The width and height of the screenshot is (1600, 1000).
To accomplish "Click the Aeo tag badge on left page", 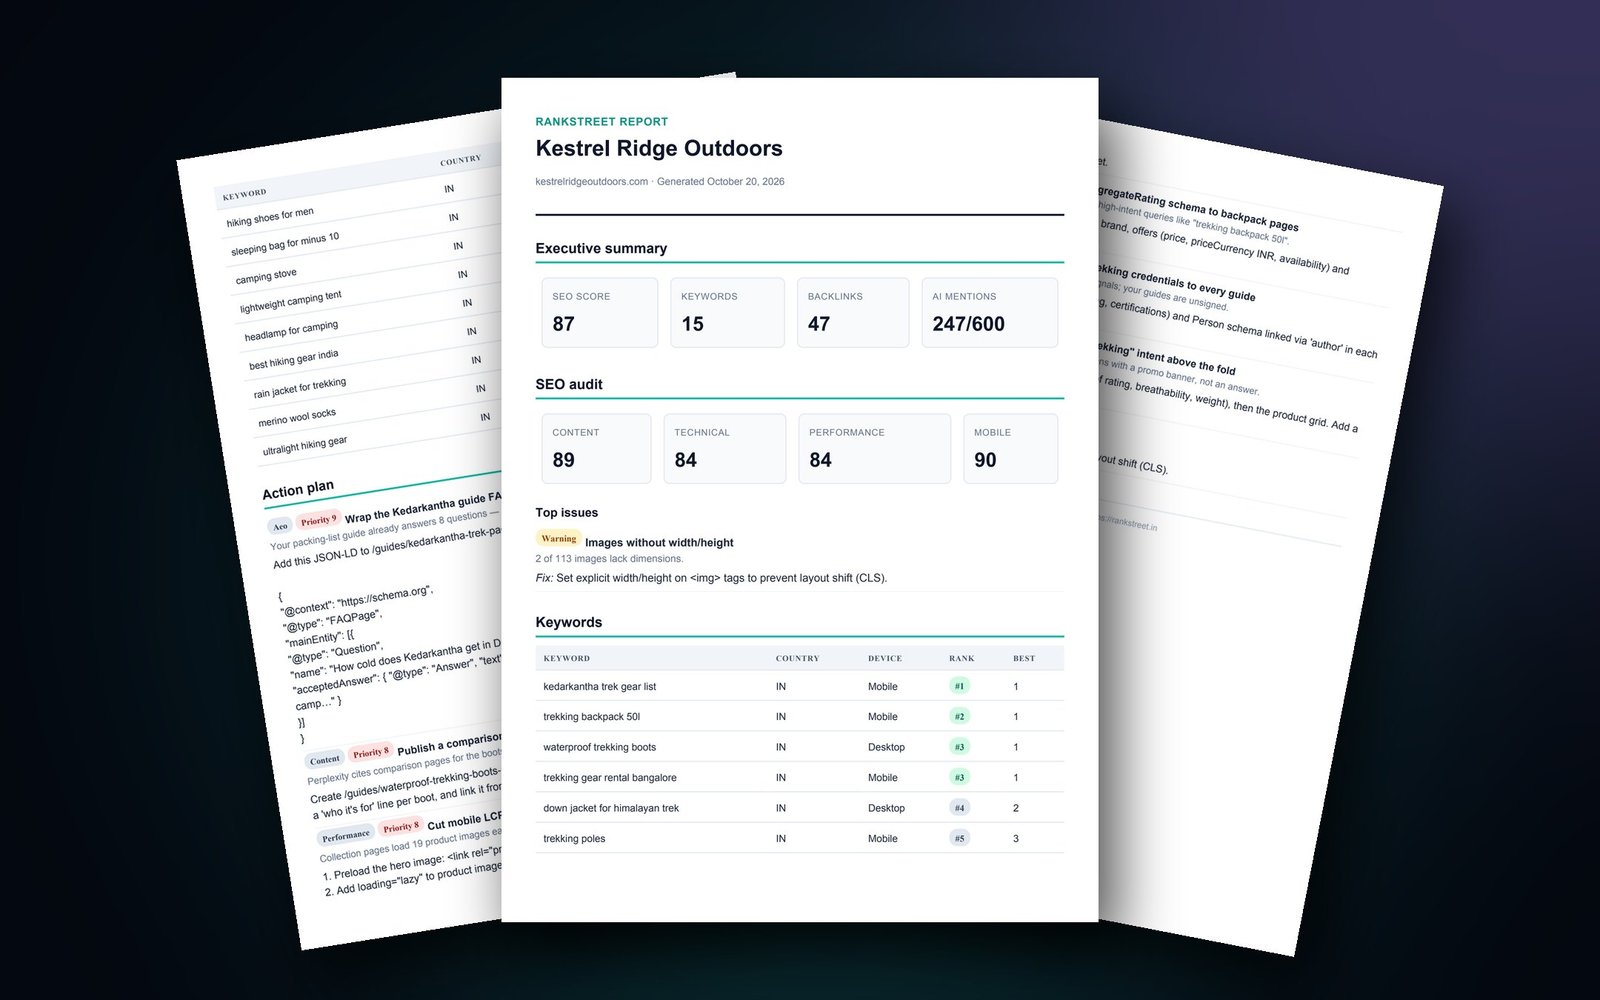I will point(280,526).
